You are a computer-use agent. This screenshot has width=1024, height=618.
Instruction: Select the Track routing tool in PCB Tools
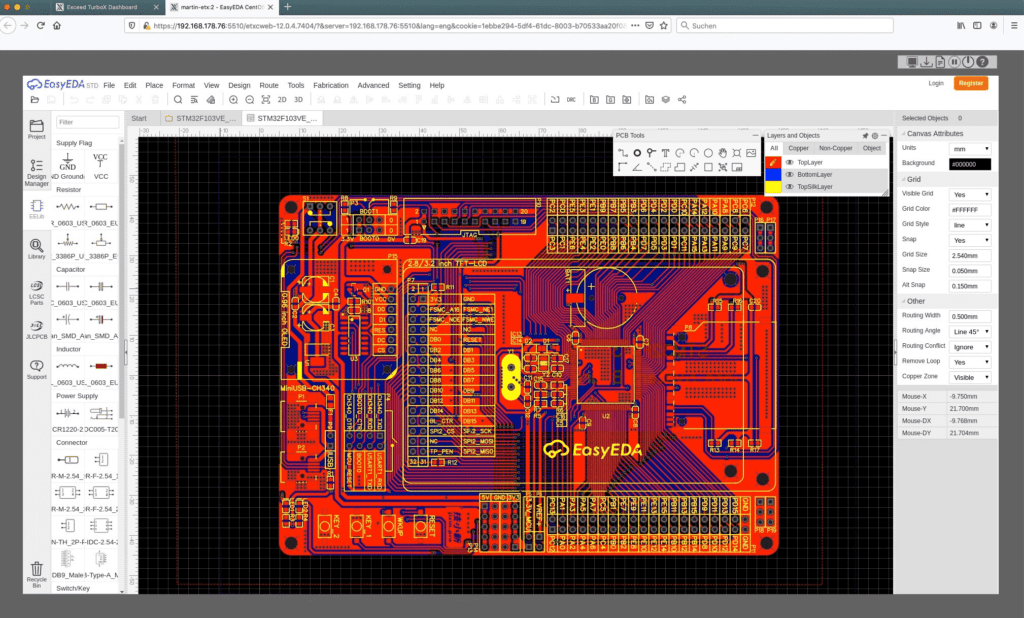622,153
